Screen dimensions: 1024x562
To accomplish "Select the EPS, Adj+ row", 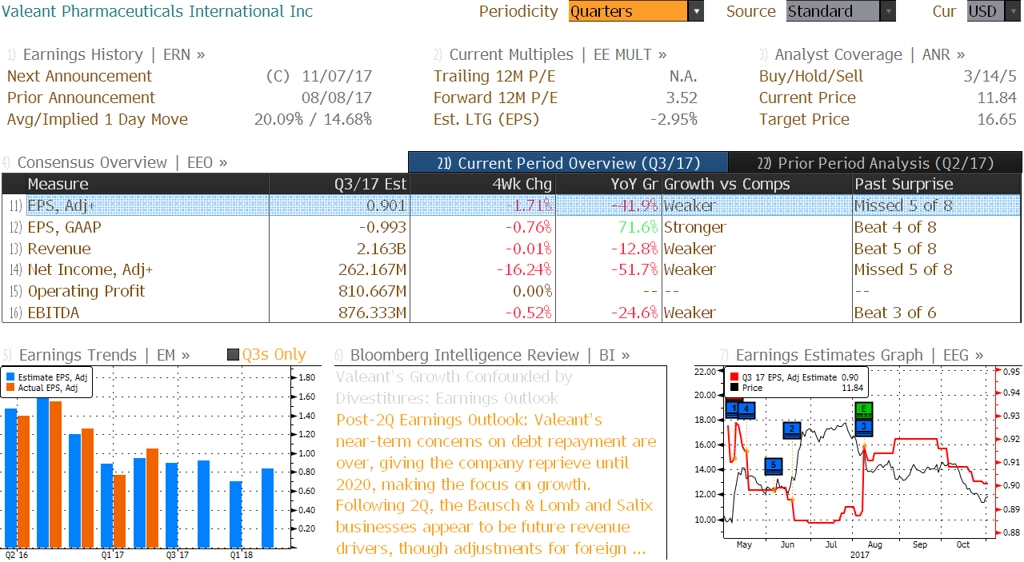I will [x=511, y=205].
